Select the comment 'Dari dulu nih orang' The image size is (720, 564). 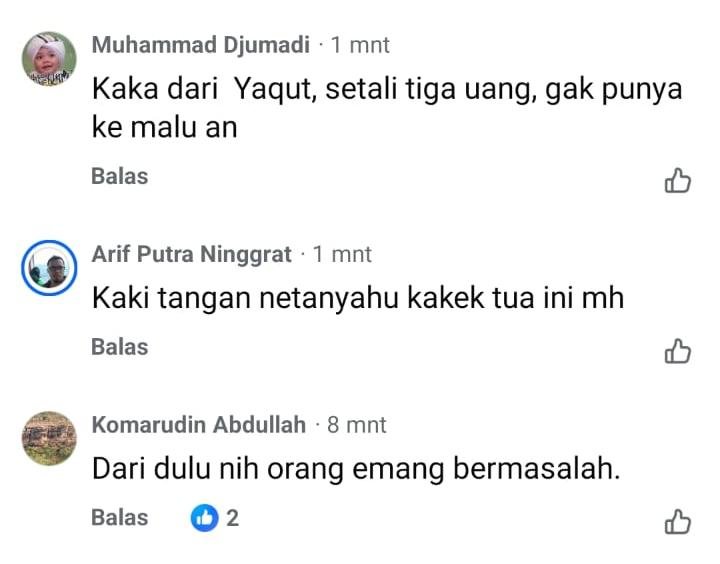218,469
